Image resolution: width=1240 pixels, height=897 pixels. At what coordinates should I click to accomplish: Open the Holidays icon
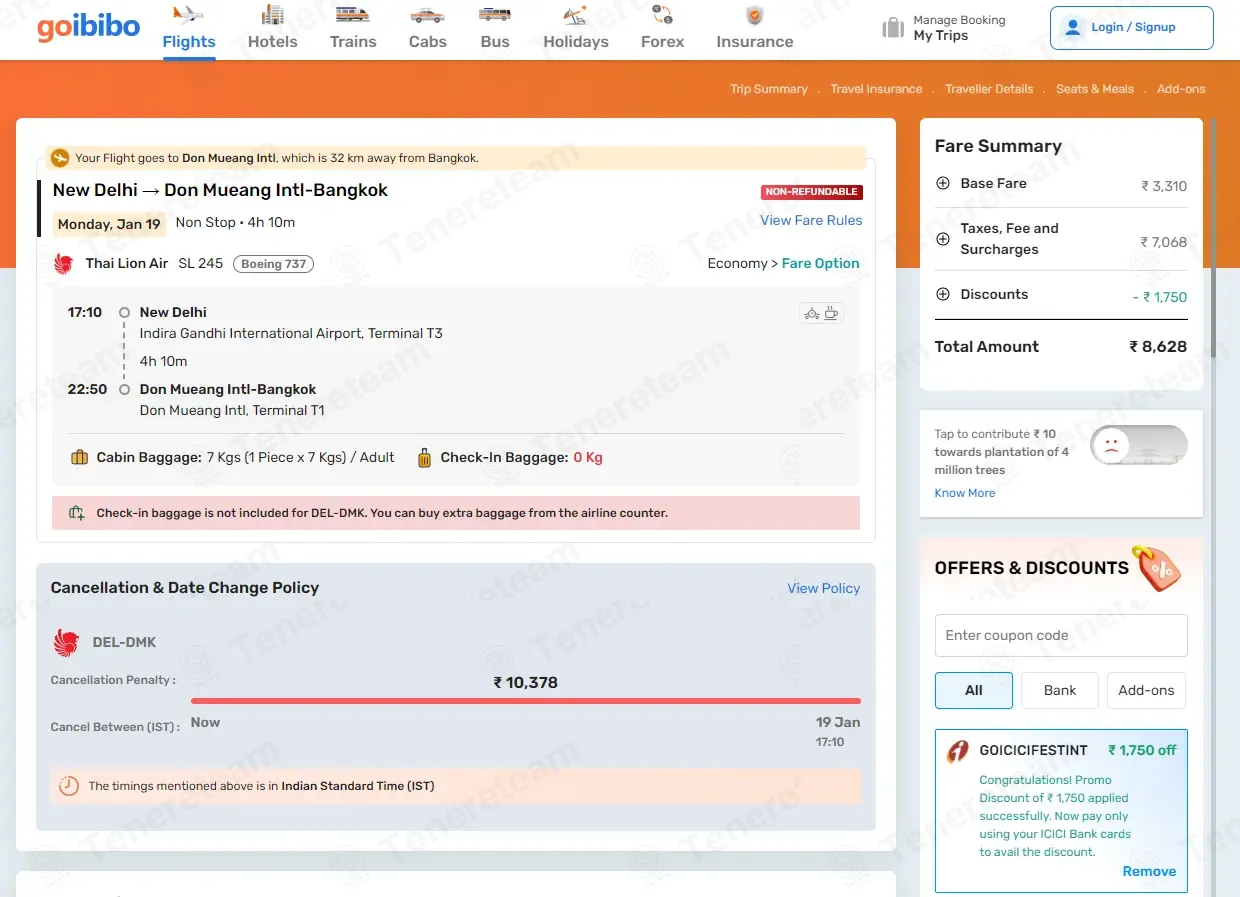click(x=575, y=15)
